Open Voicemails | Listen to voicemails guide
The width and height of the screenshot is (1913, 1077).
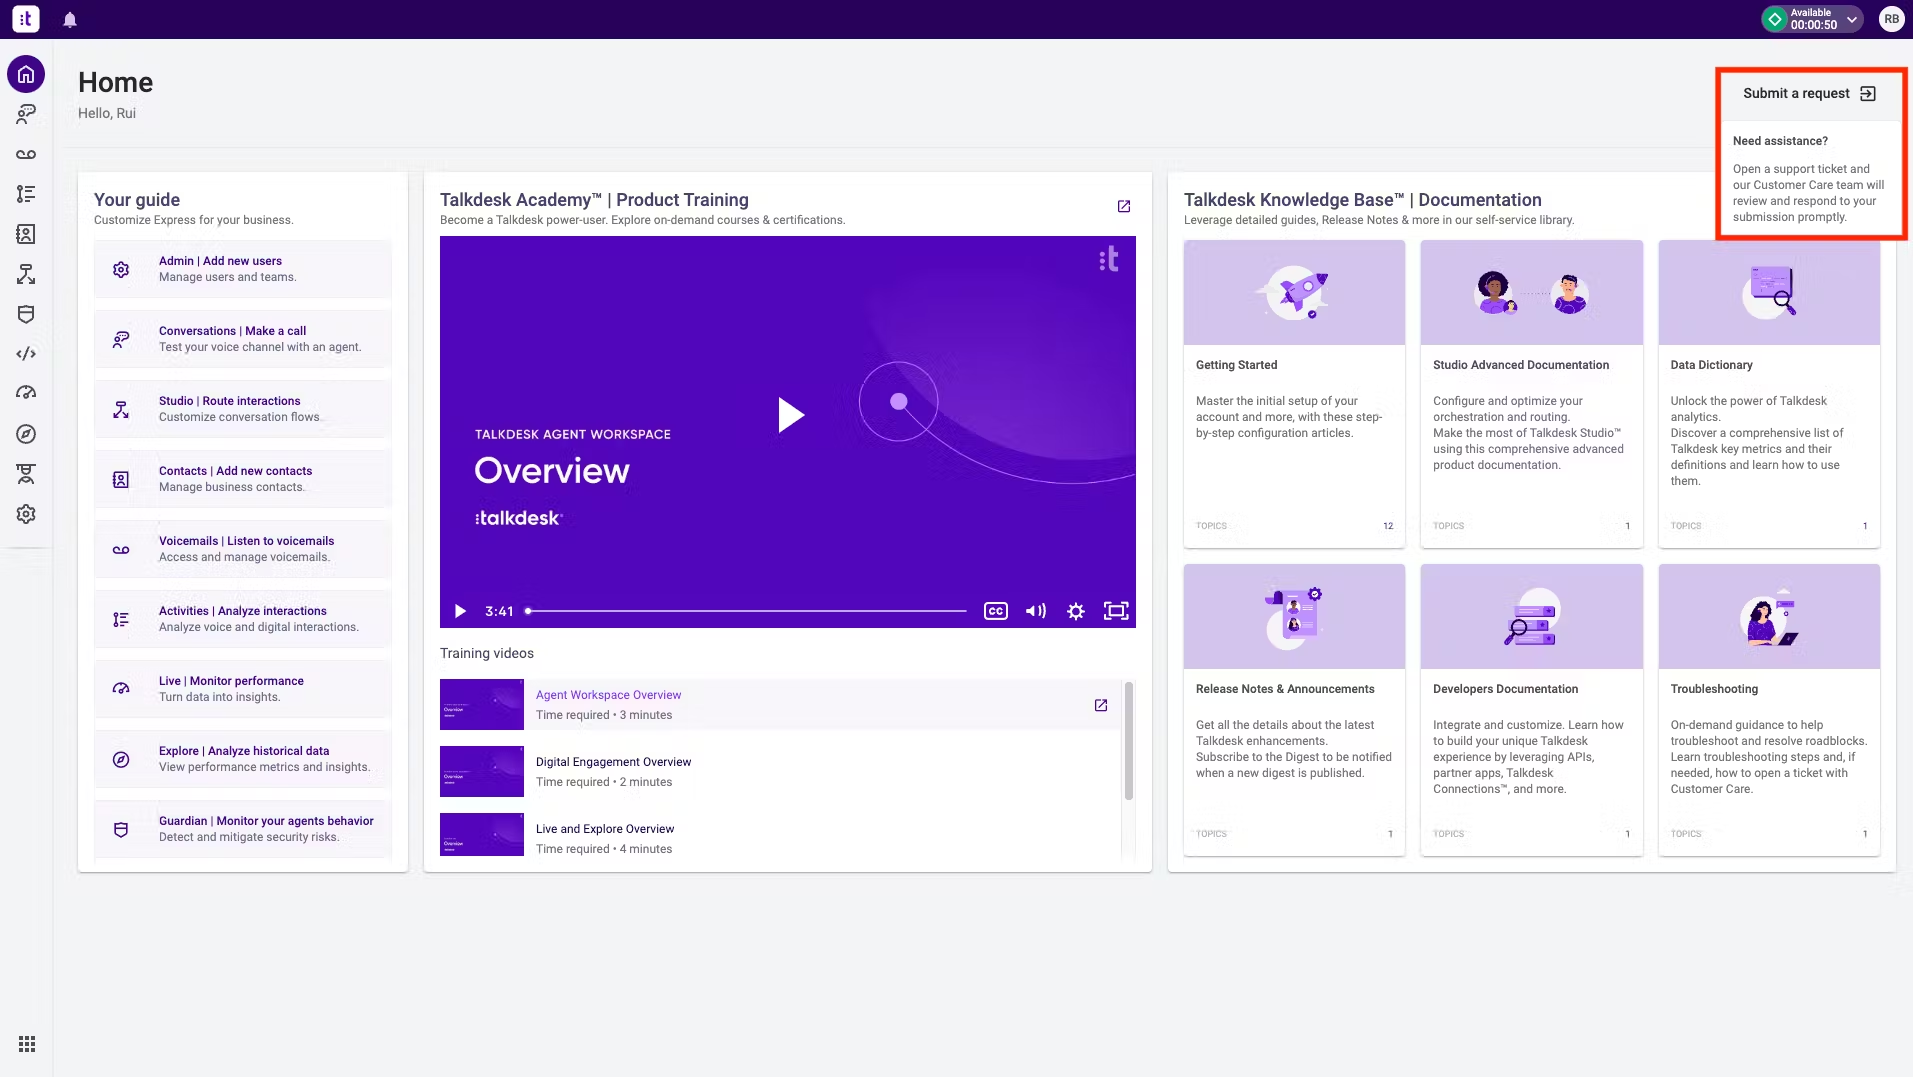[x=243, y=549]
